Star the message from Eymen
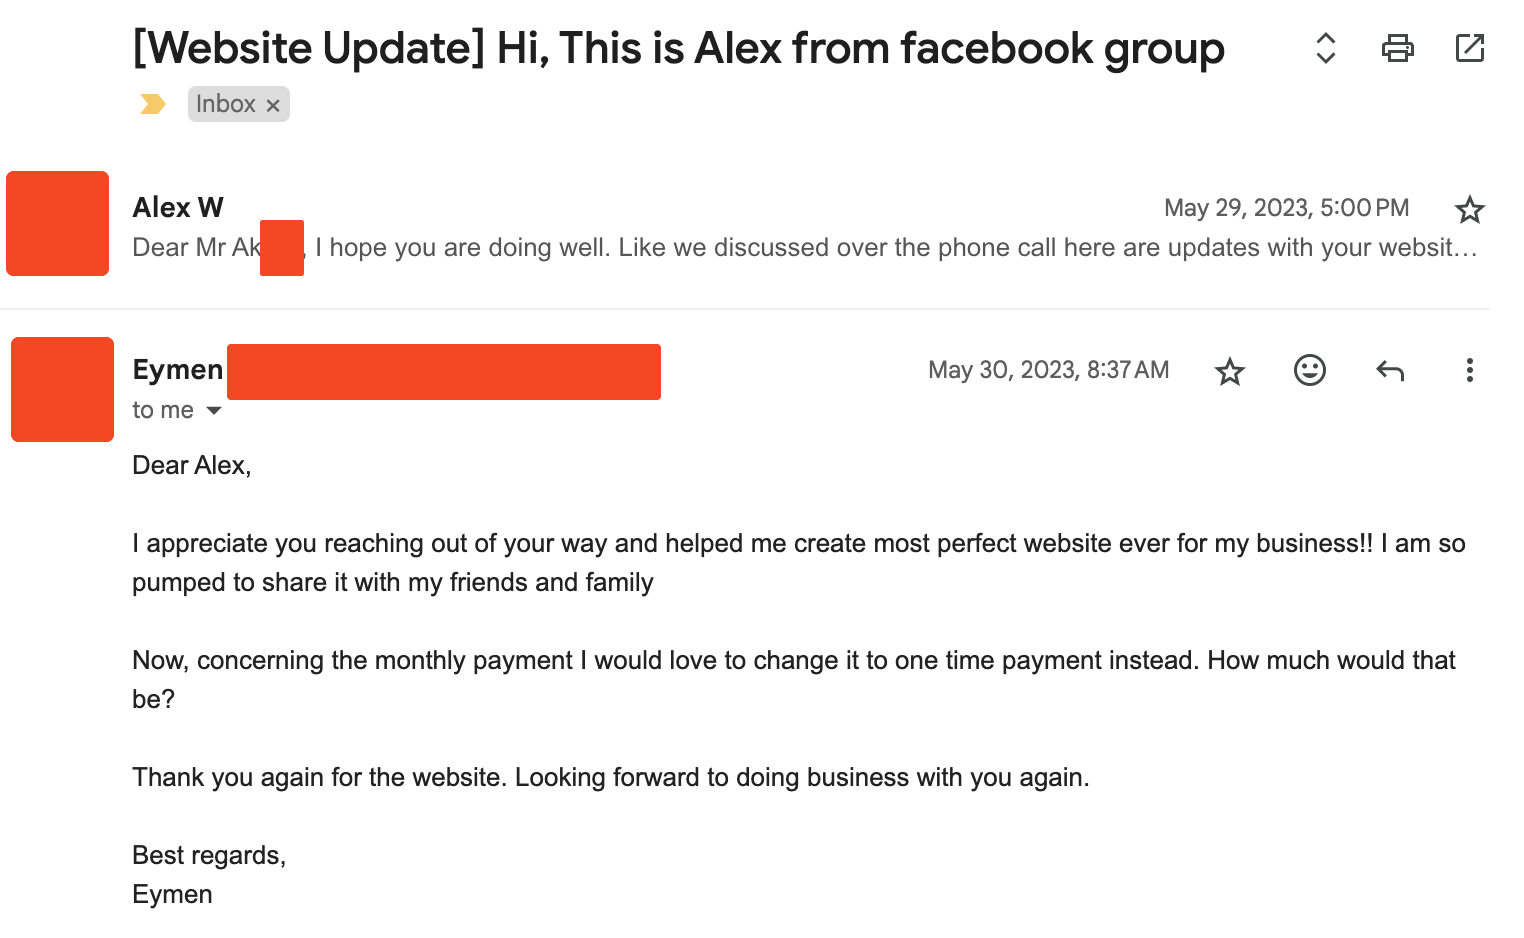The width and height of the screenshot is (1524, 938). click(x=1229, y=372)
